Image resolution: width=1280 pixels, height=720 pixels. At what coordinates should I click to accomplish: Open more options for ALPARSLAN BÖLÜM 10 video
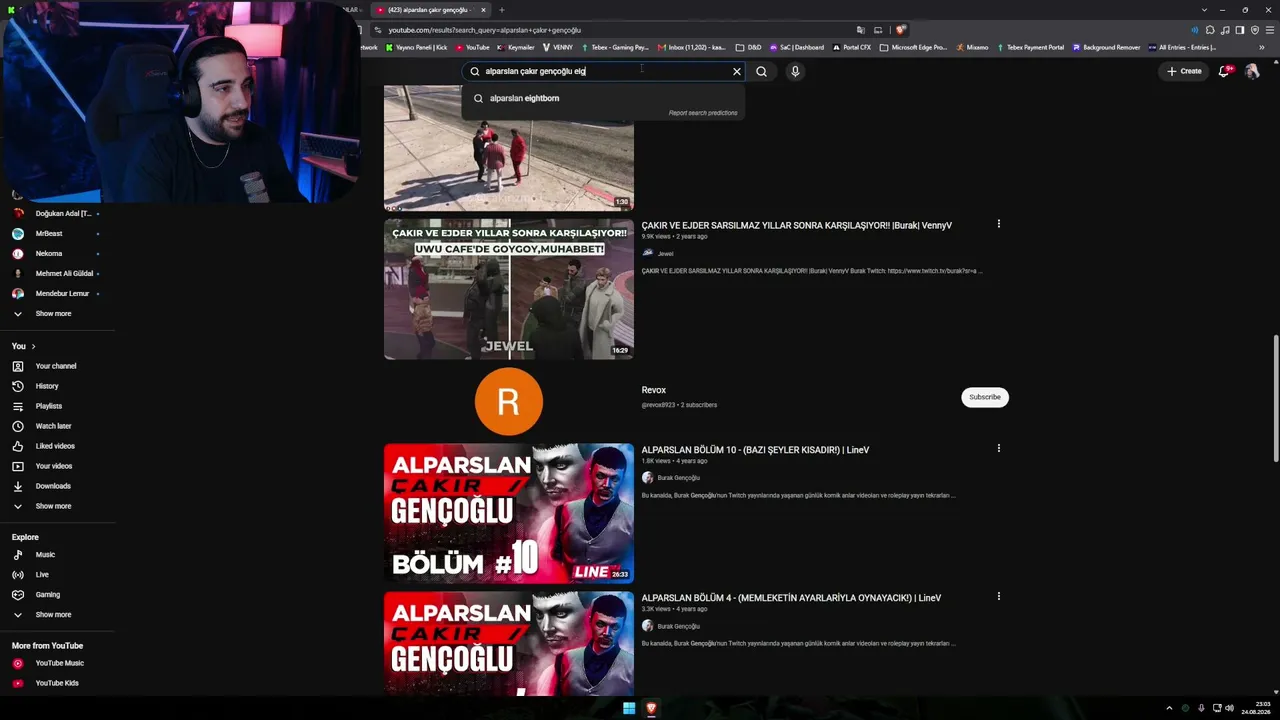[x=998, y=448]
